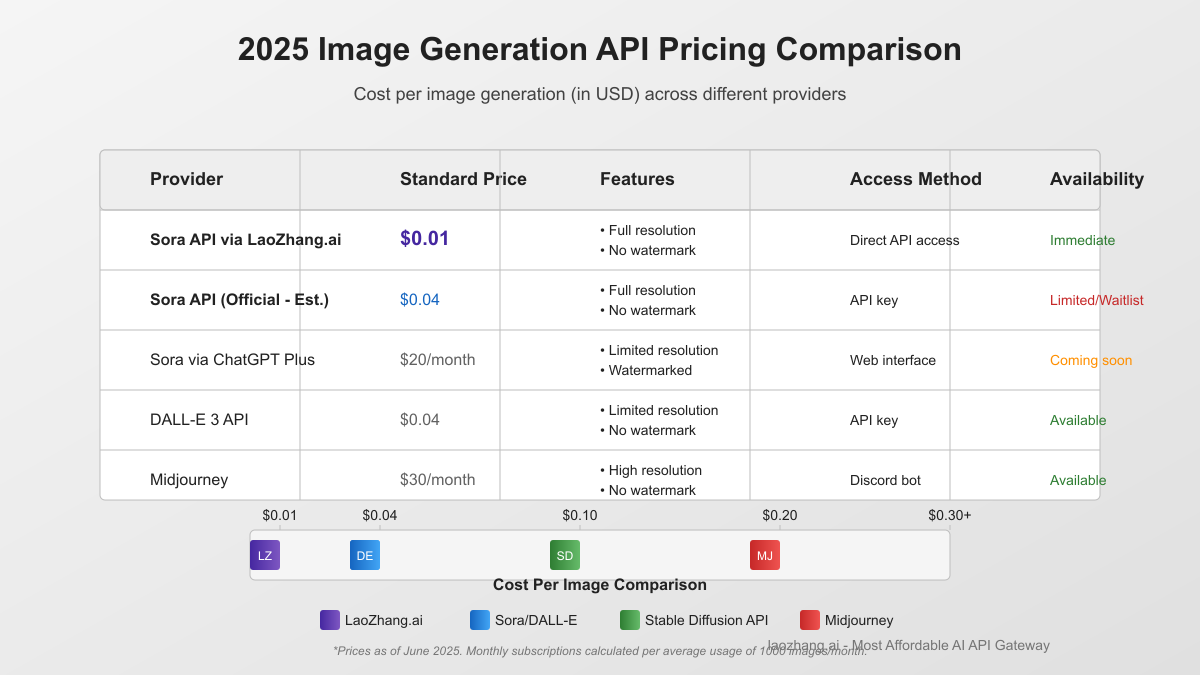Click the $0.10 axis label on the scale
The width and height of the screenshot is (1200, 675).
581,515
